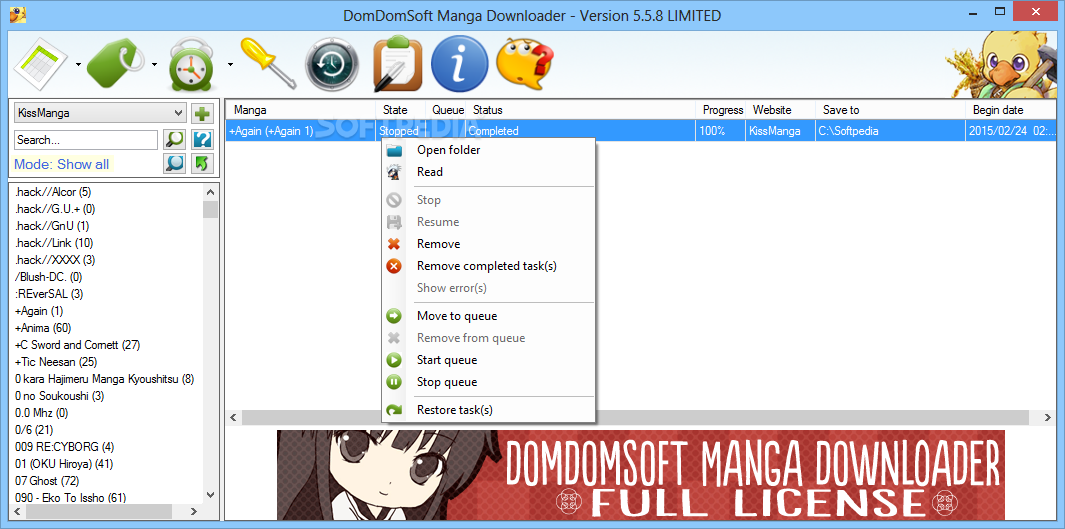Click the magnifier icon next to Mode: Show all
Viewport: 1065px width, 529px height.
pos(175,164)
